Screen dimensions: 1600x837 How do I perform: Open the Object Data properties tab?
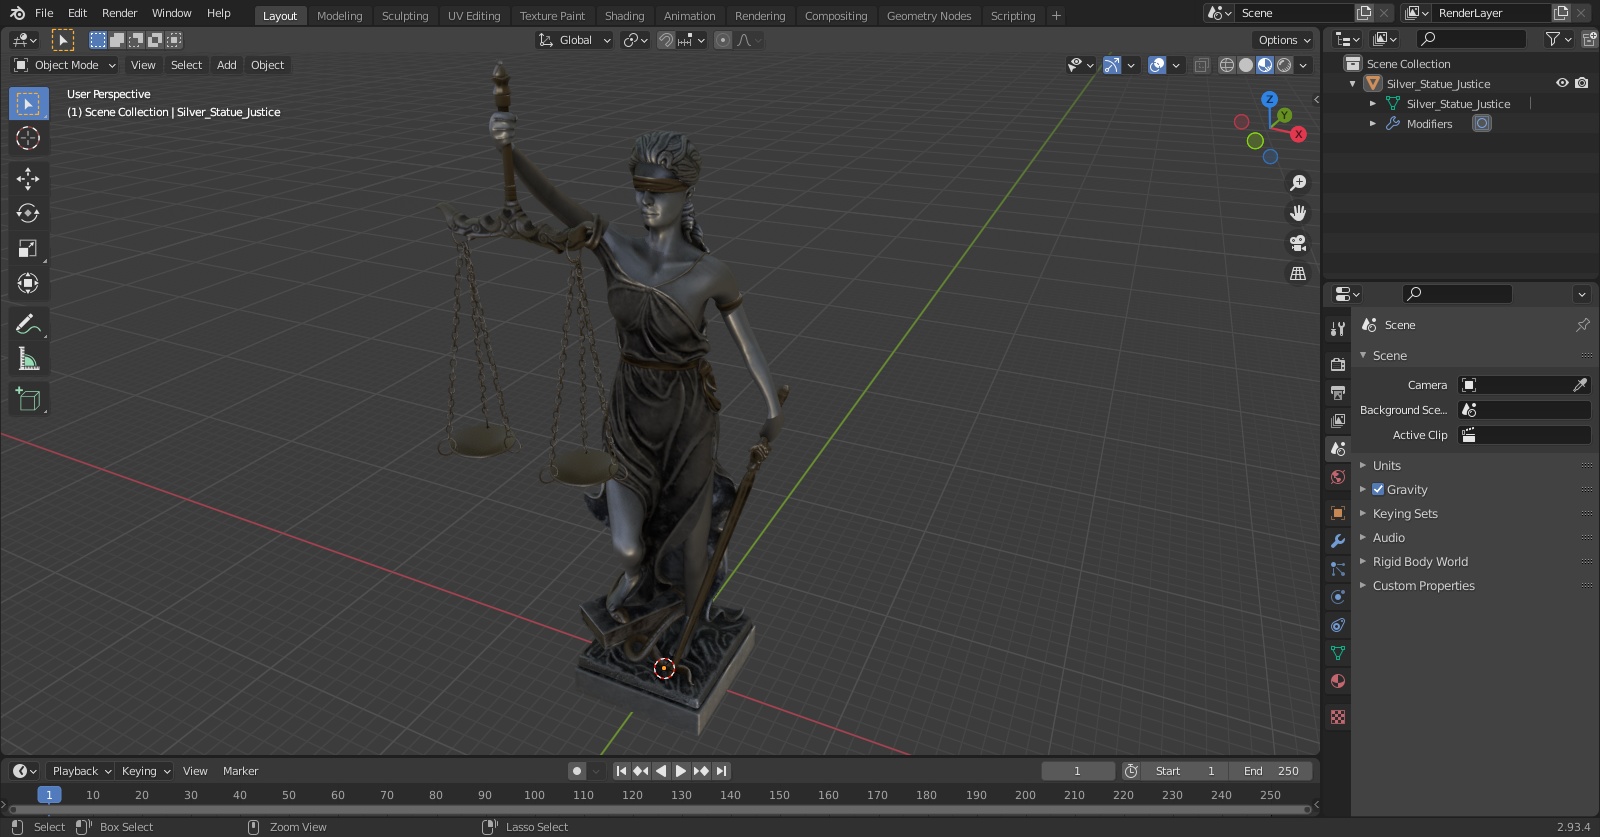(1338, 652)
